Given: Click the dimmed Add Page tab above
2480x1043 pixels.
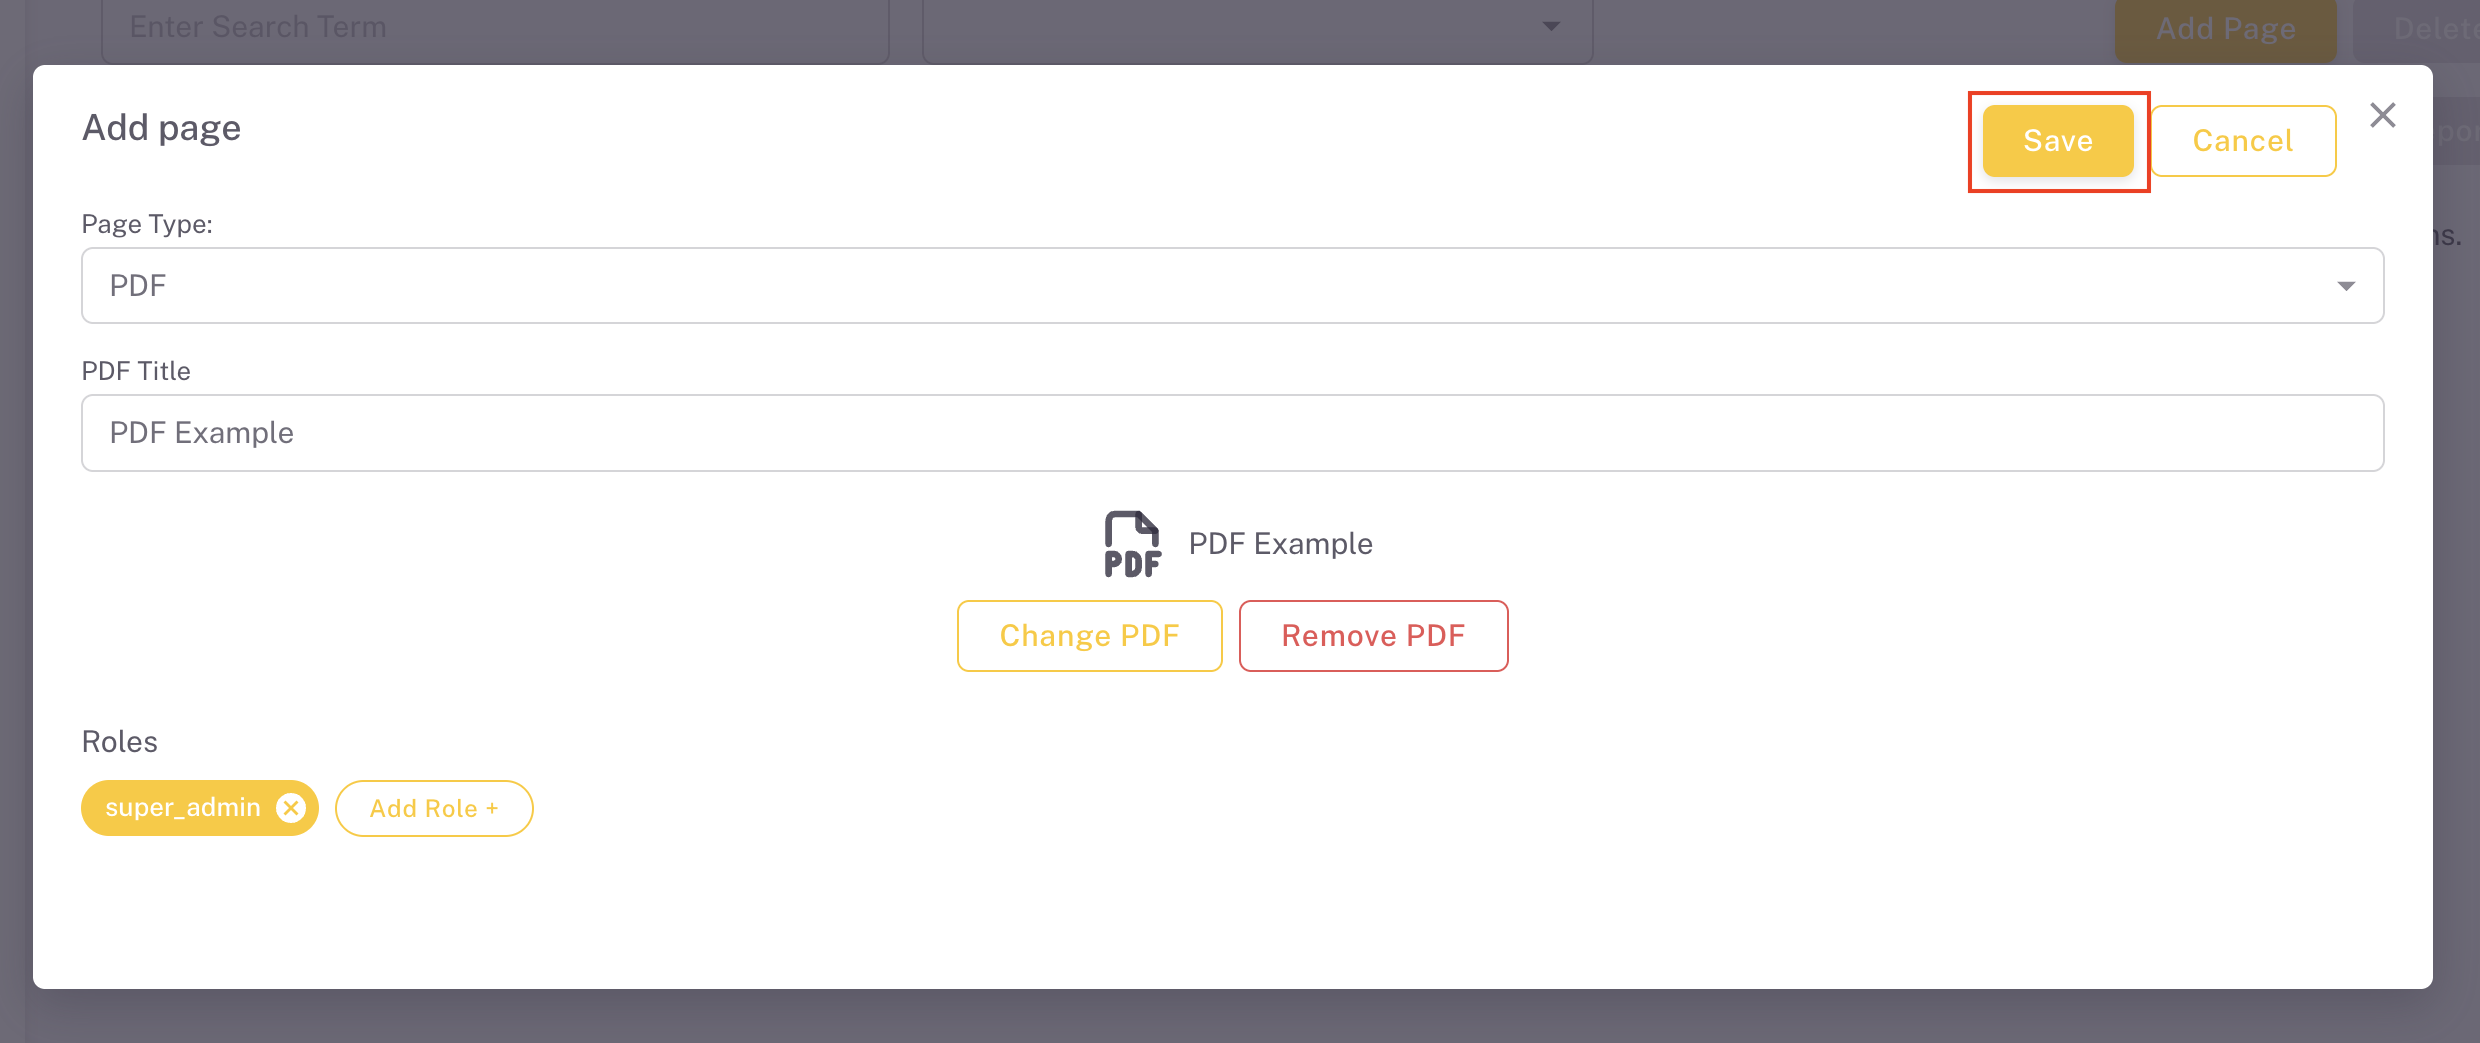Looking at the screenshot, I should pyautogui.click(x=2226, y=28).
